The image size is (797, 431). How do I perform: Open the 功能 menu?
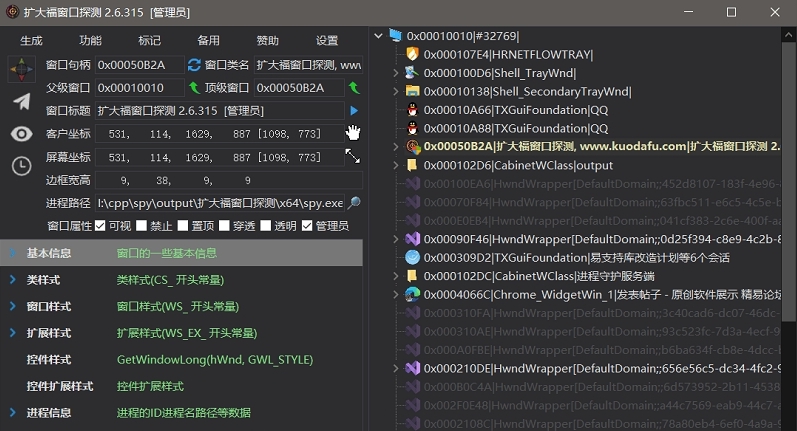pos(90,41)
